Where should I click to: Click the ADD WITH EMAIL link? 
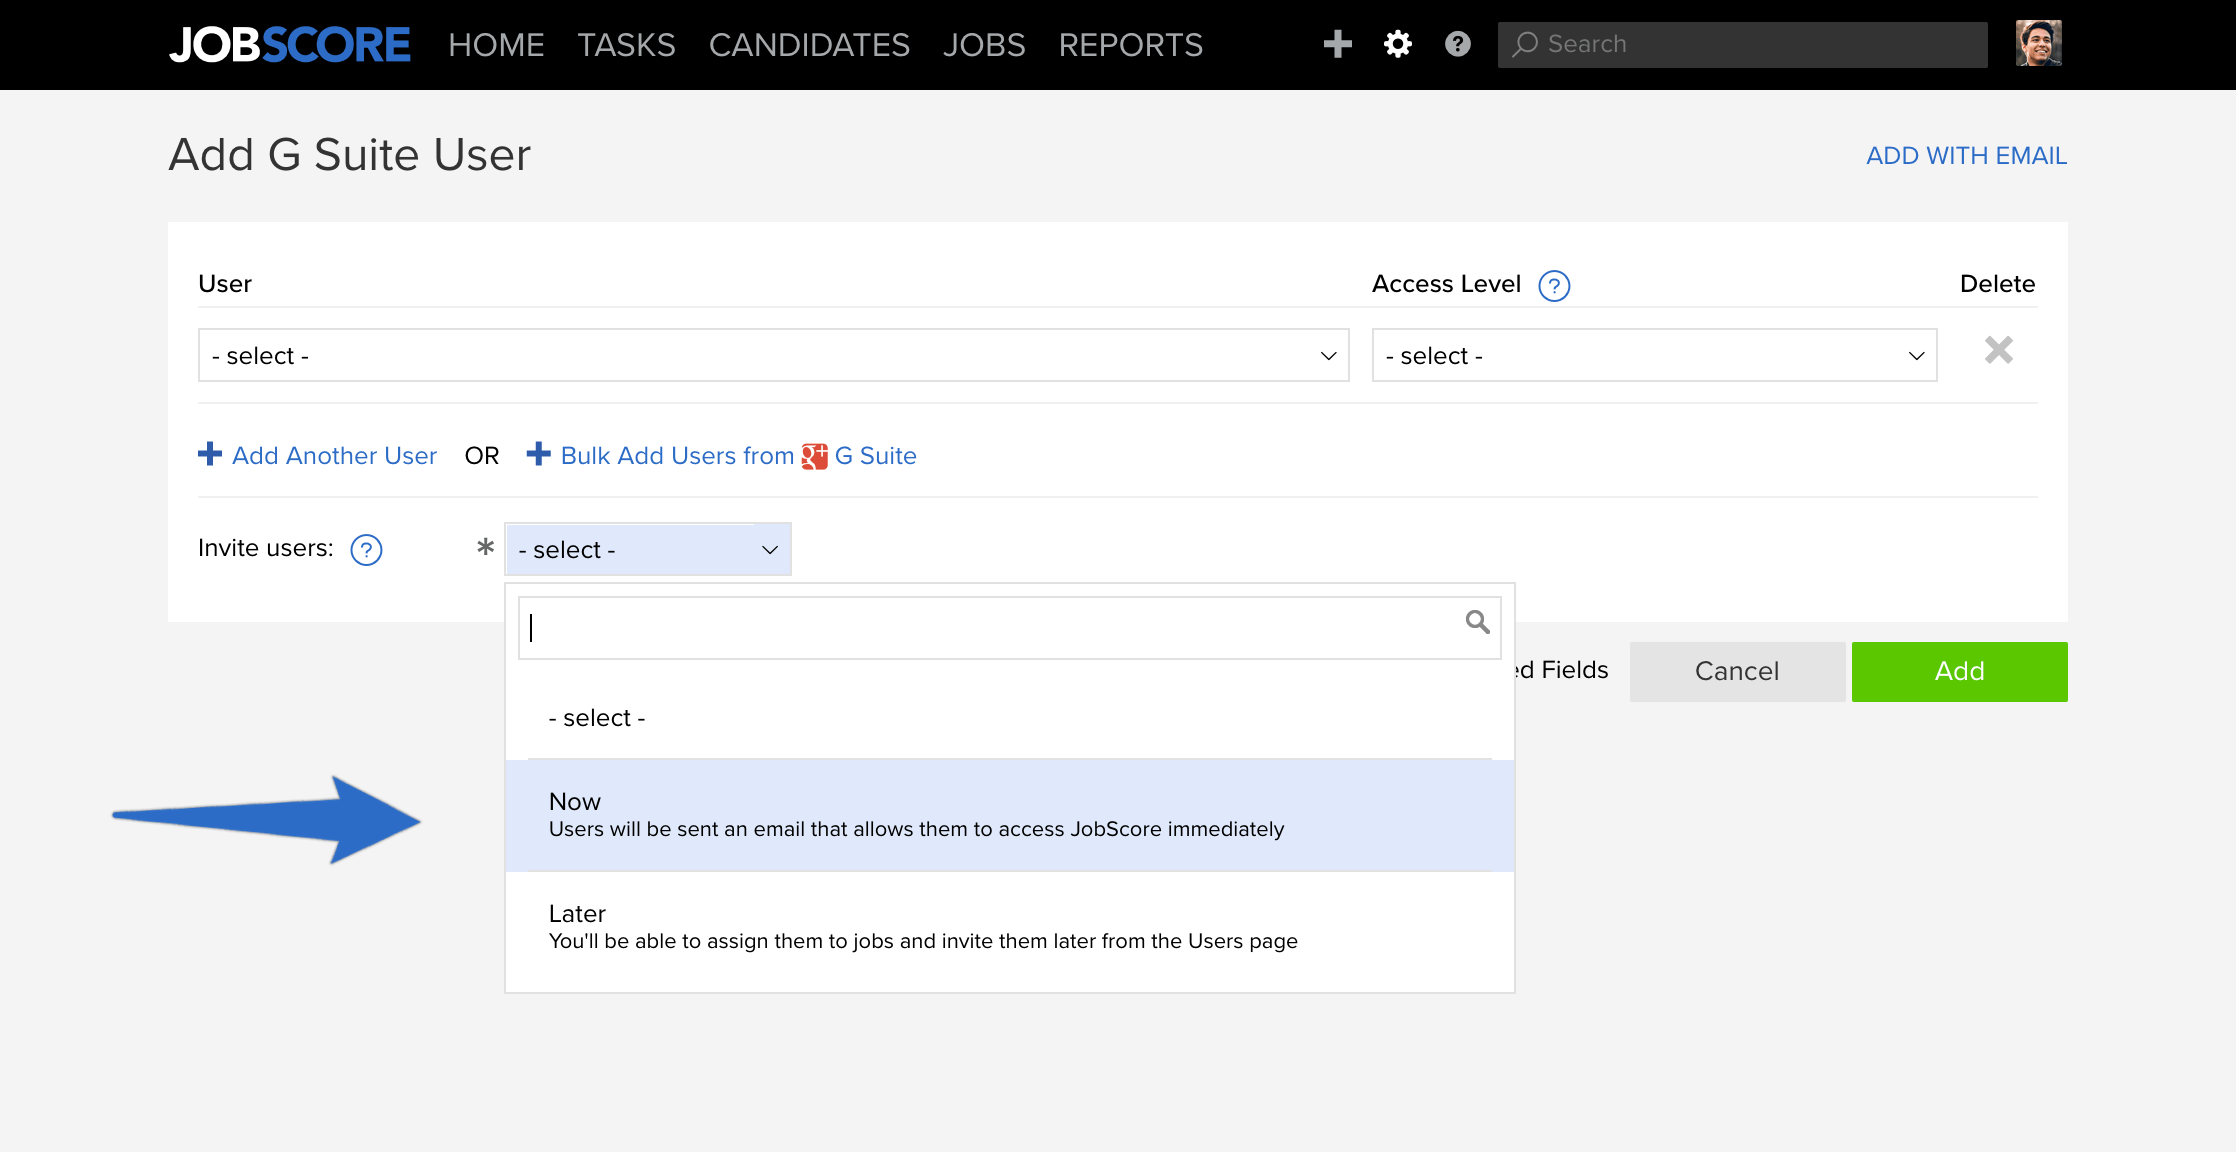1966,156
